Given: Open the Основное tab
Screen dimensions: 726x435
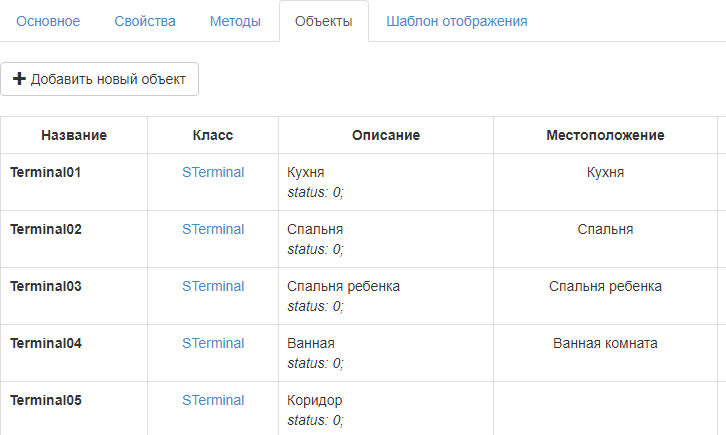Looking at the screenshot, I should pyautogui.click(x=48, y=21).
